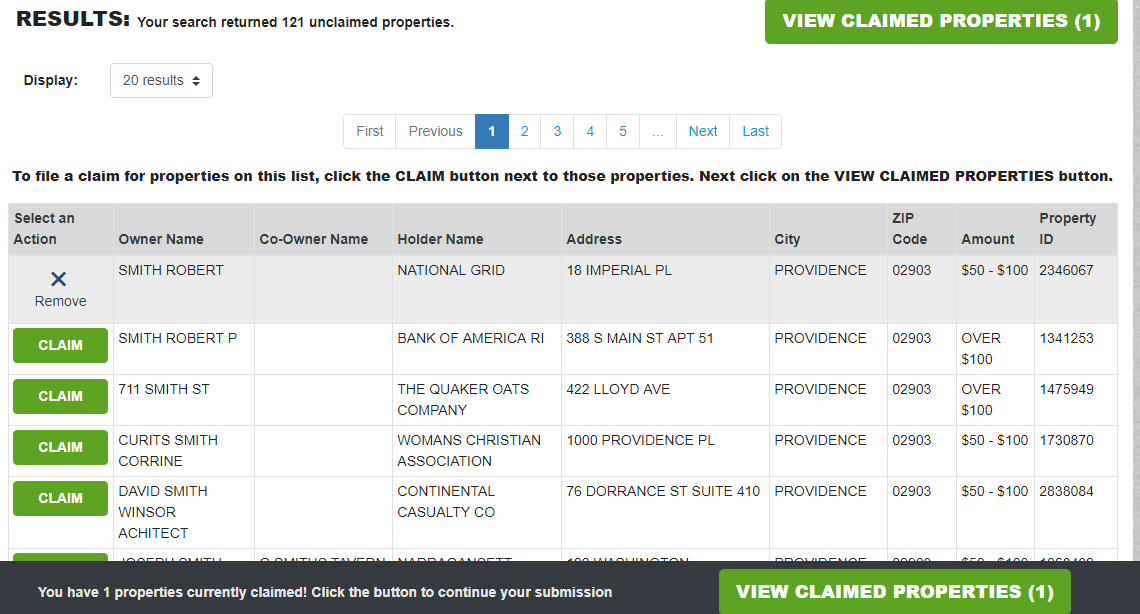Click the Owner Name column header
The image size is (1140, 614).
[161, 239]
